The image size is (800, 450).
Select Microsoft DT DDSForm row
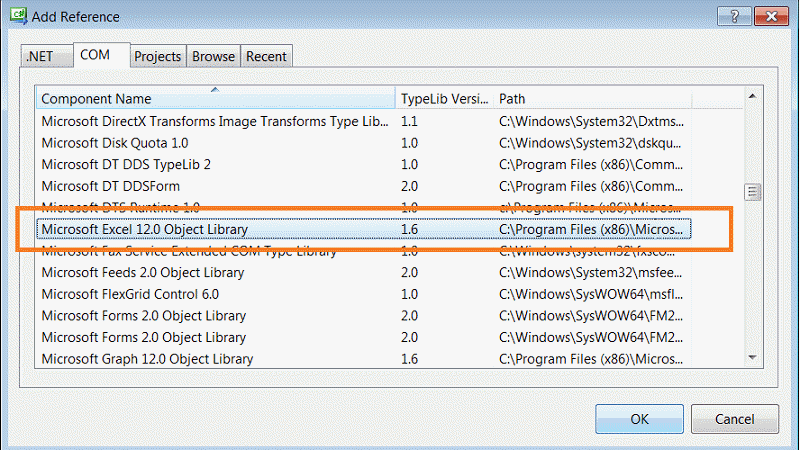pyautogui.click(x=364, y=186)
